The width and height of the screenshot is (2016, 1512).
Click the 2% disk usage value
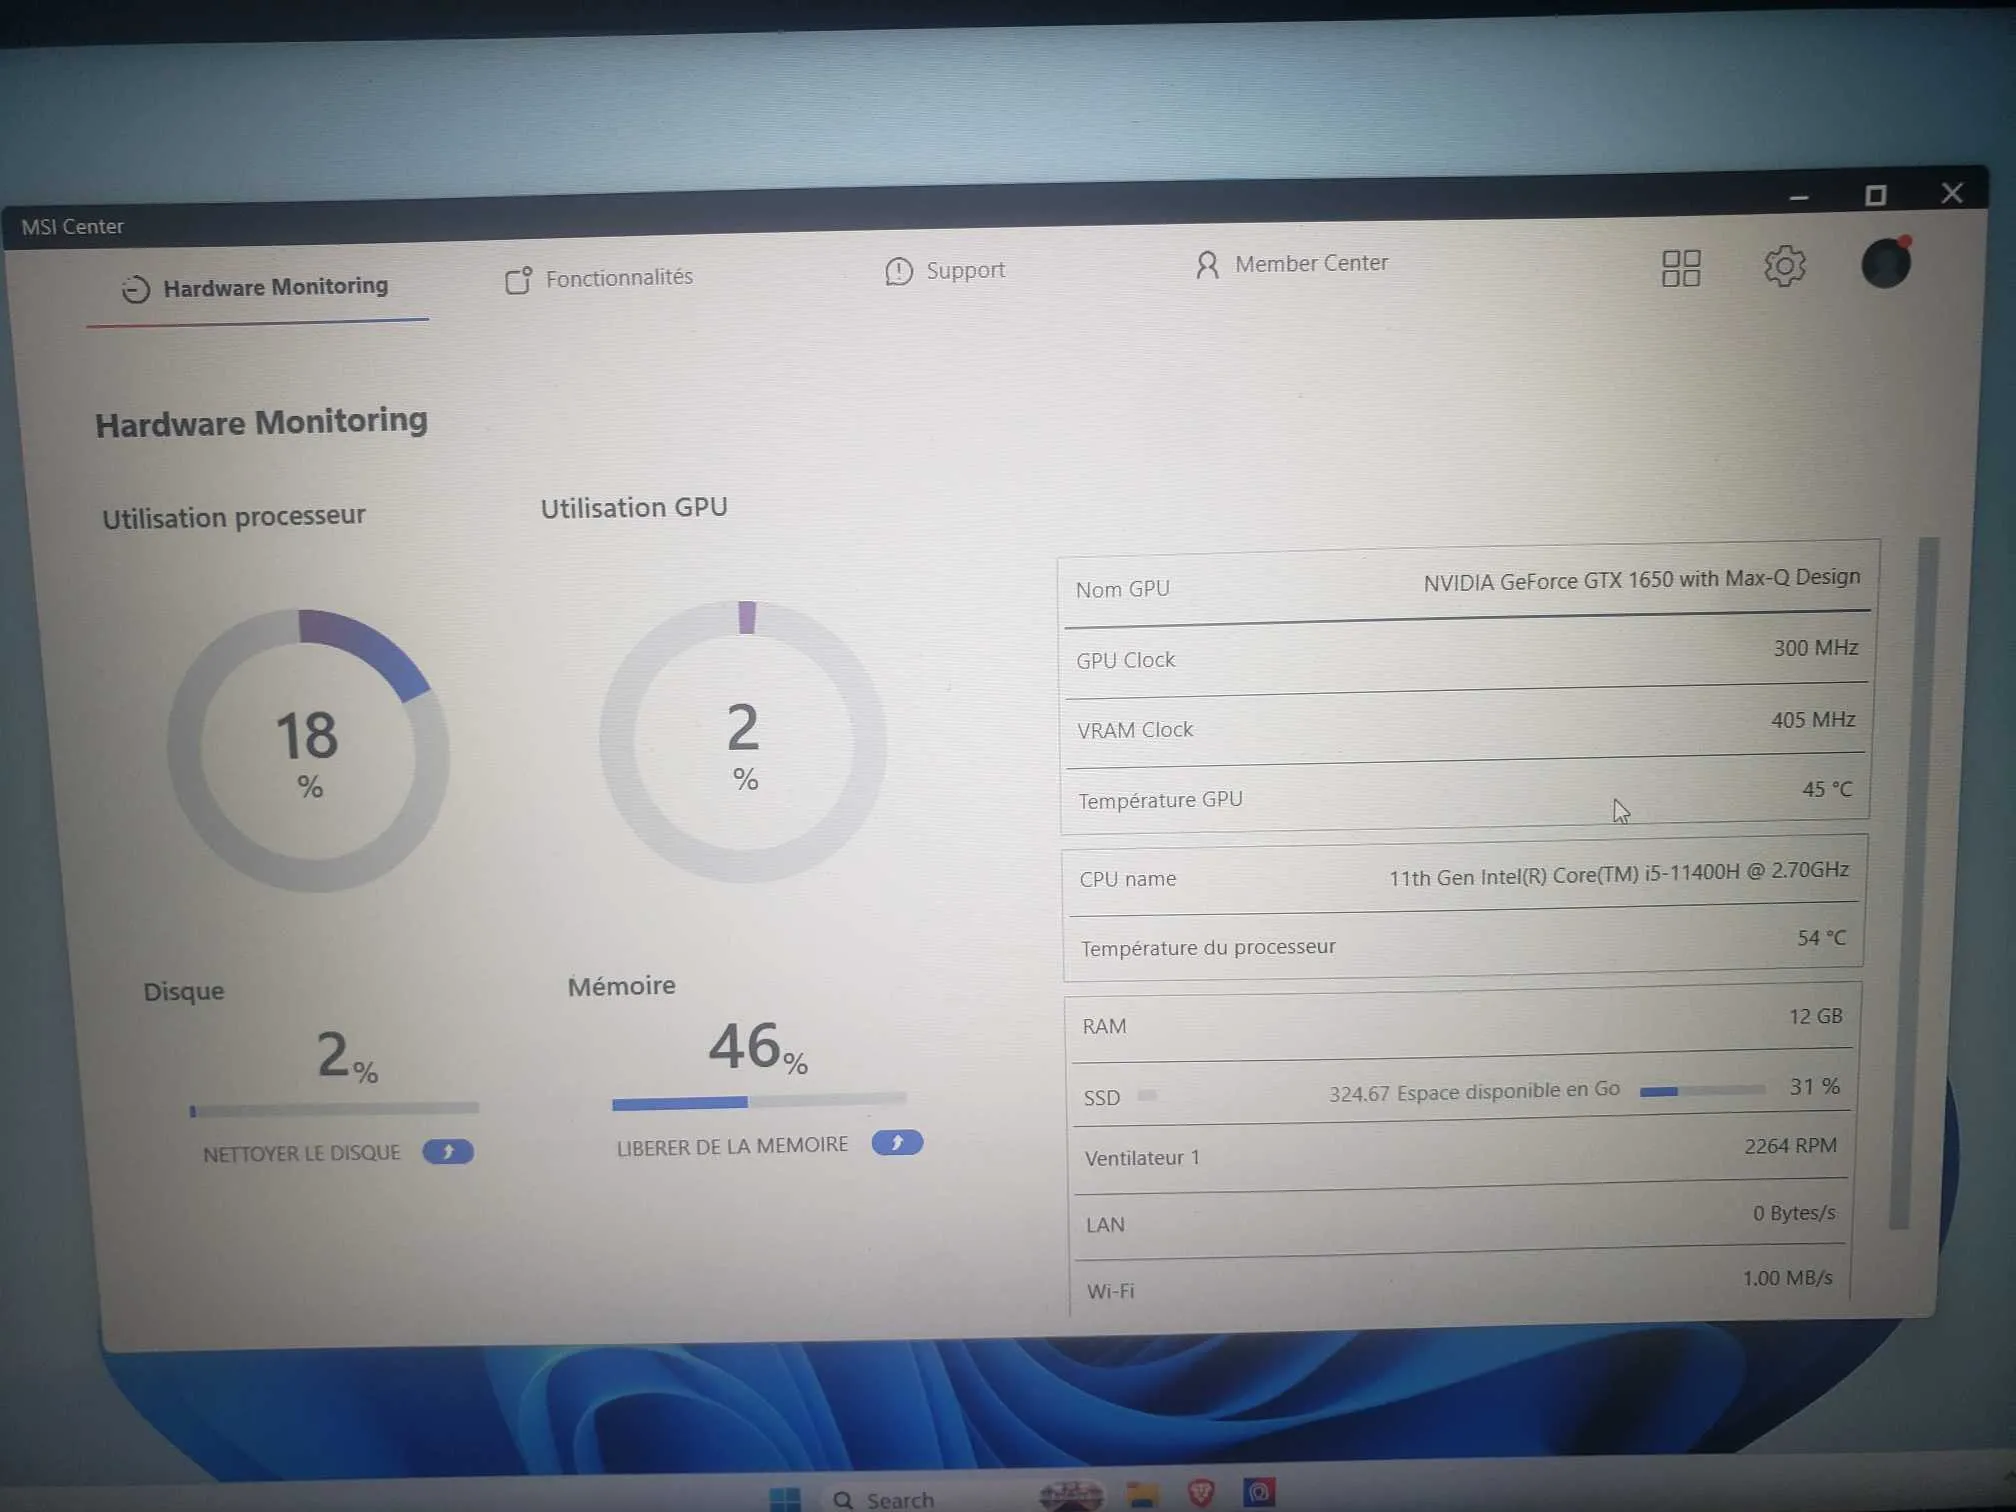click(x=347, y=1056)
